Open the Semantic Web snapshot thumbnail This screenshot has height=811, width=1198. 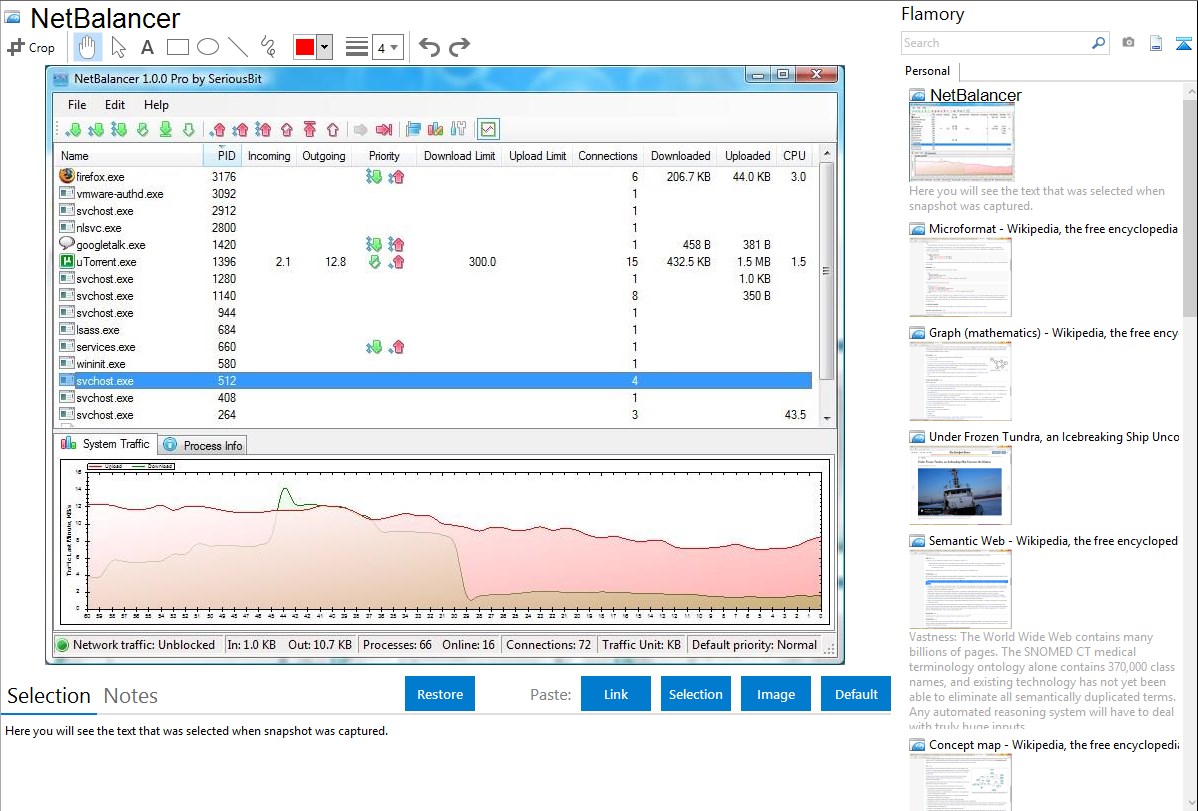960,589
